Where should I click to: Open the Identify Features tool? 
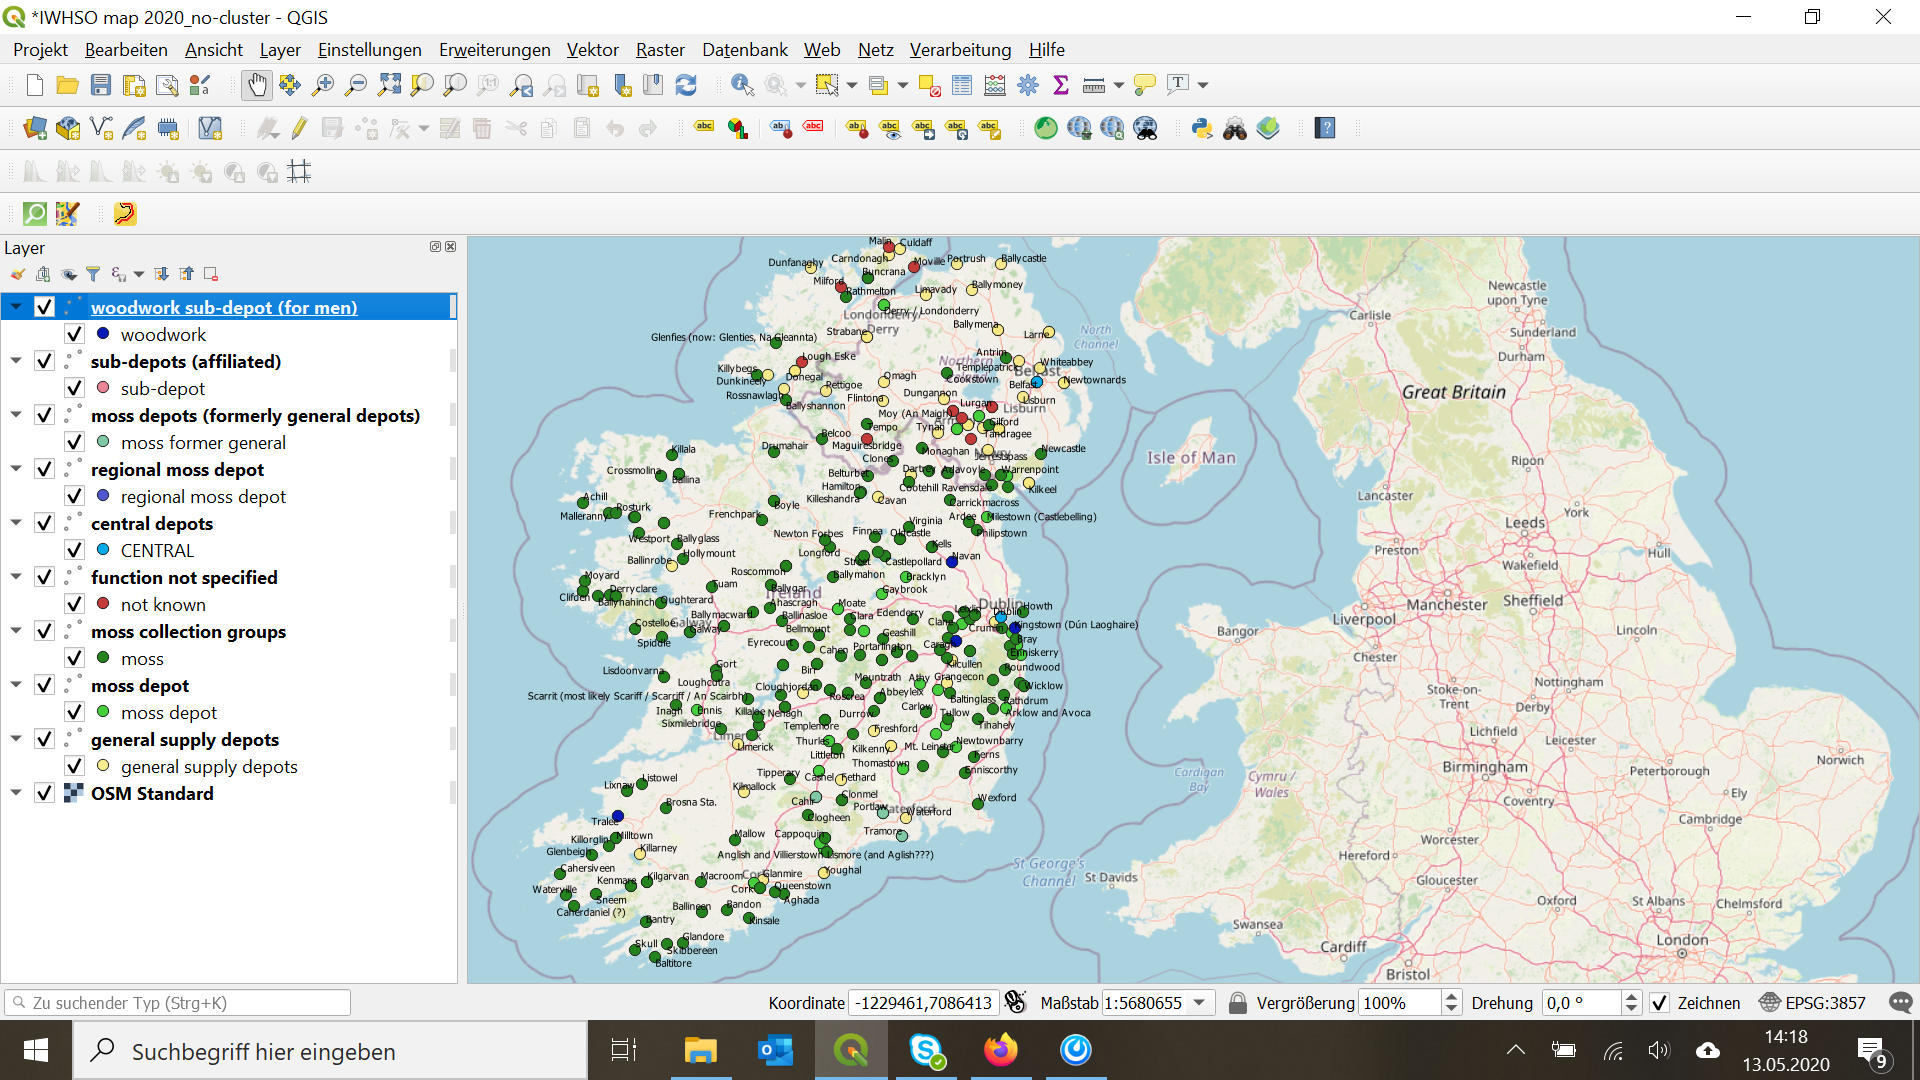[742, 85]
